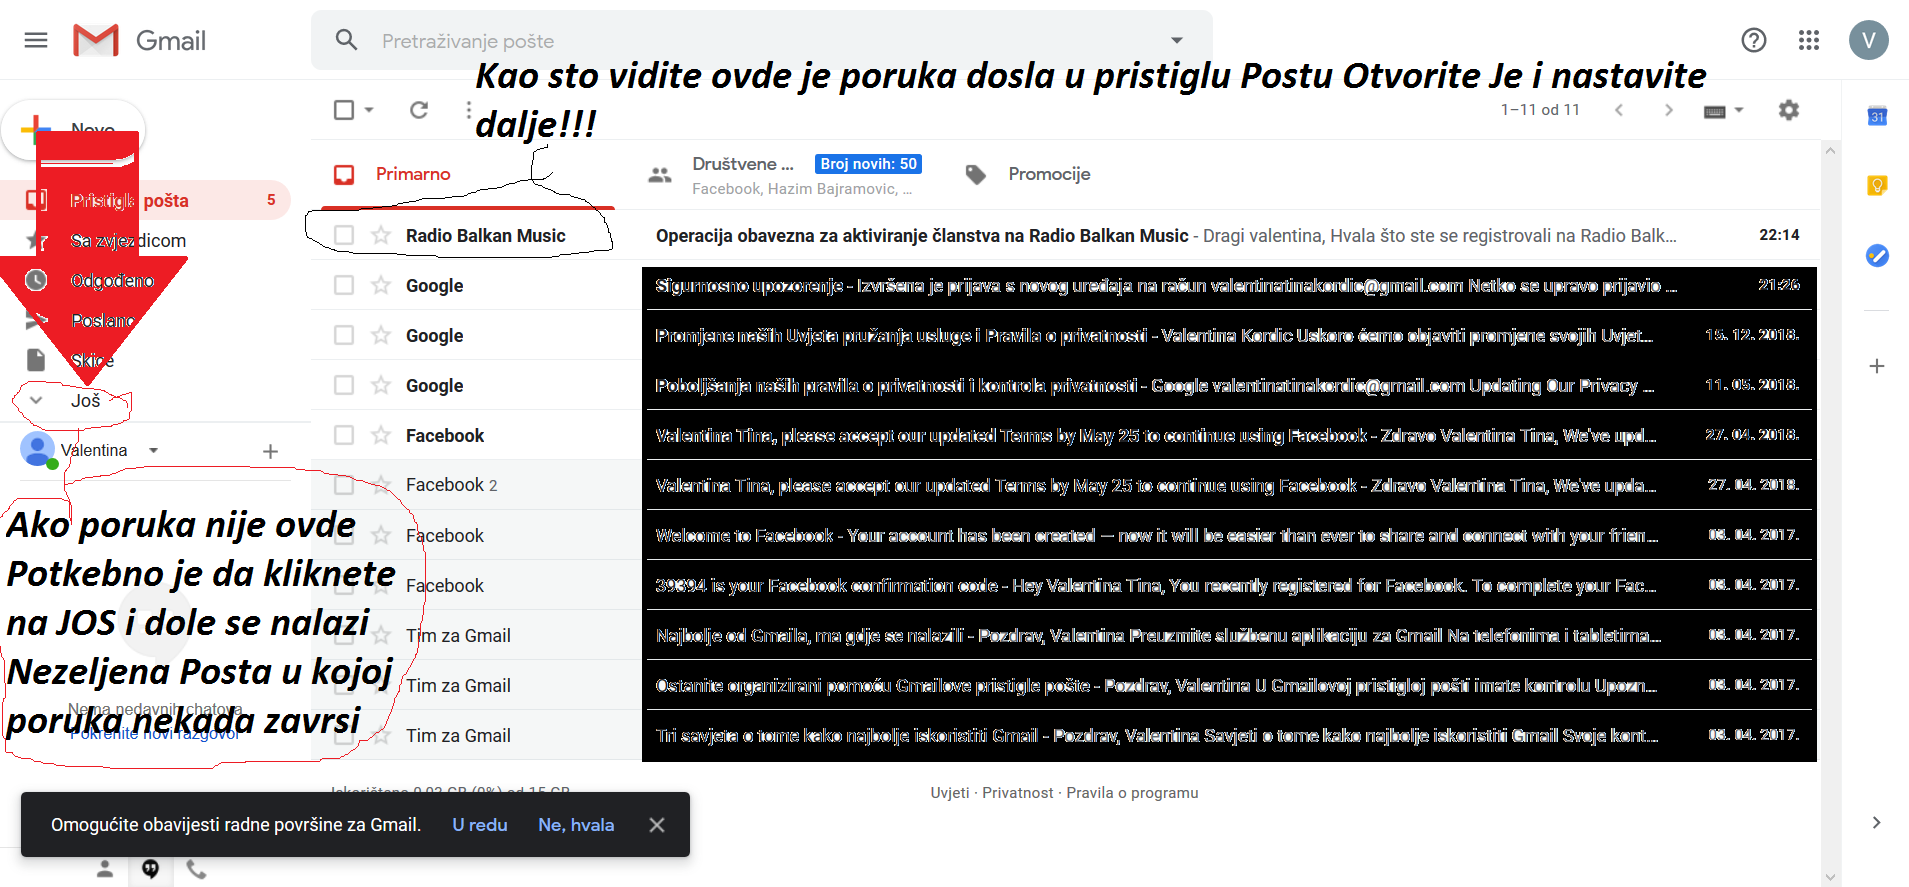
Task: Open the Uvjeti link
Action: [950, 793]
